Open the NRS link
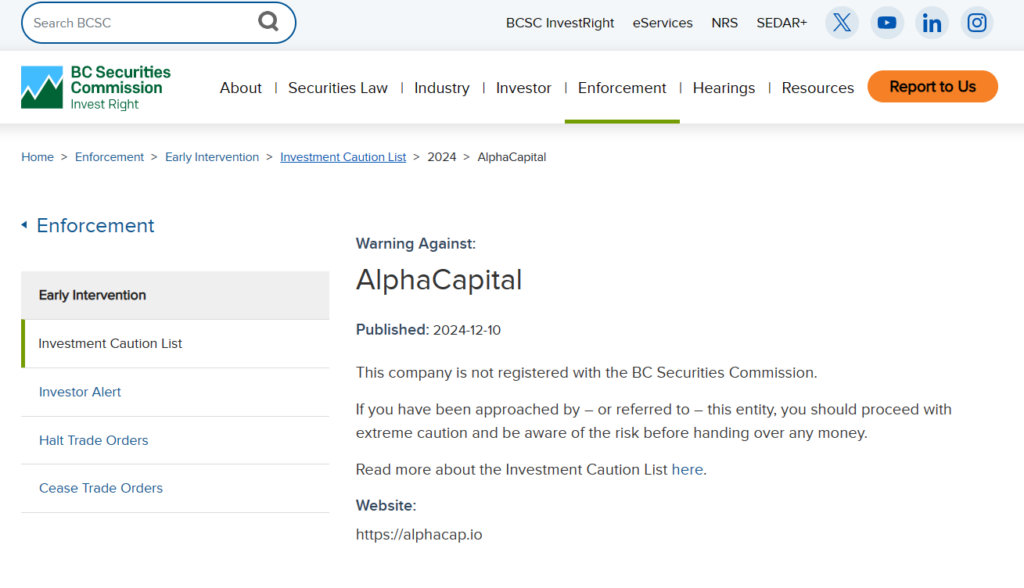 [724, 23]
